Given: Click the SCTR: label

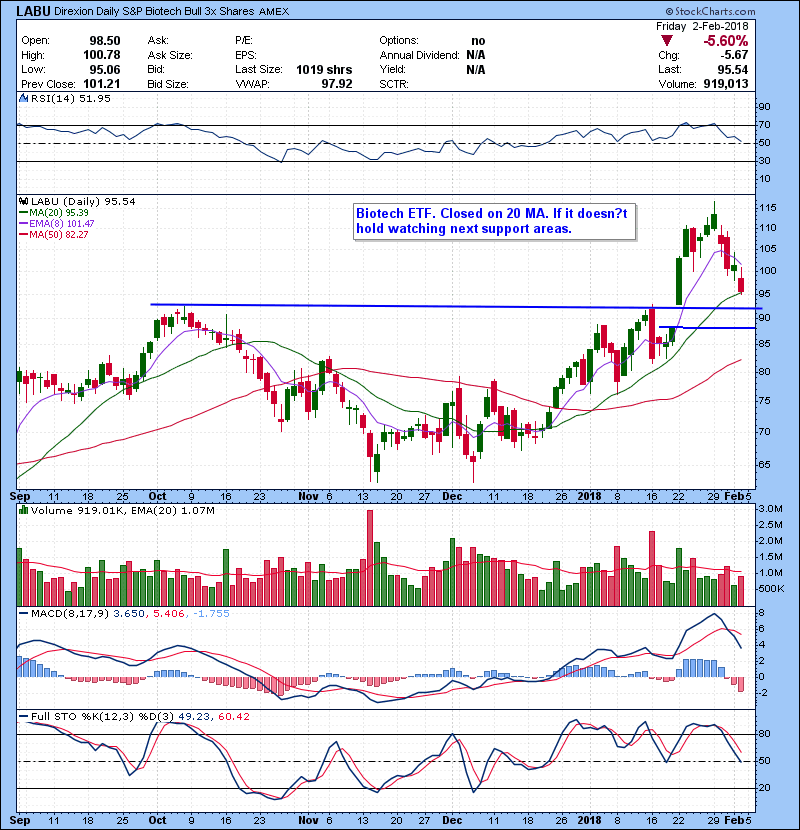Looking at the screenshot, I should (394, 84).
